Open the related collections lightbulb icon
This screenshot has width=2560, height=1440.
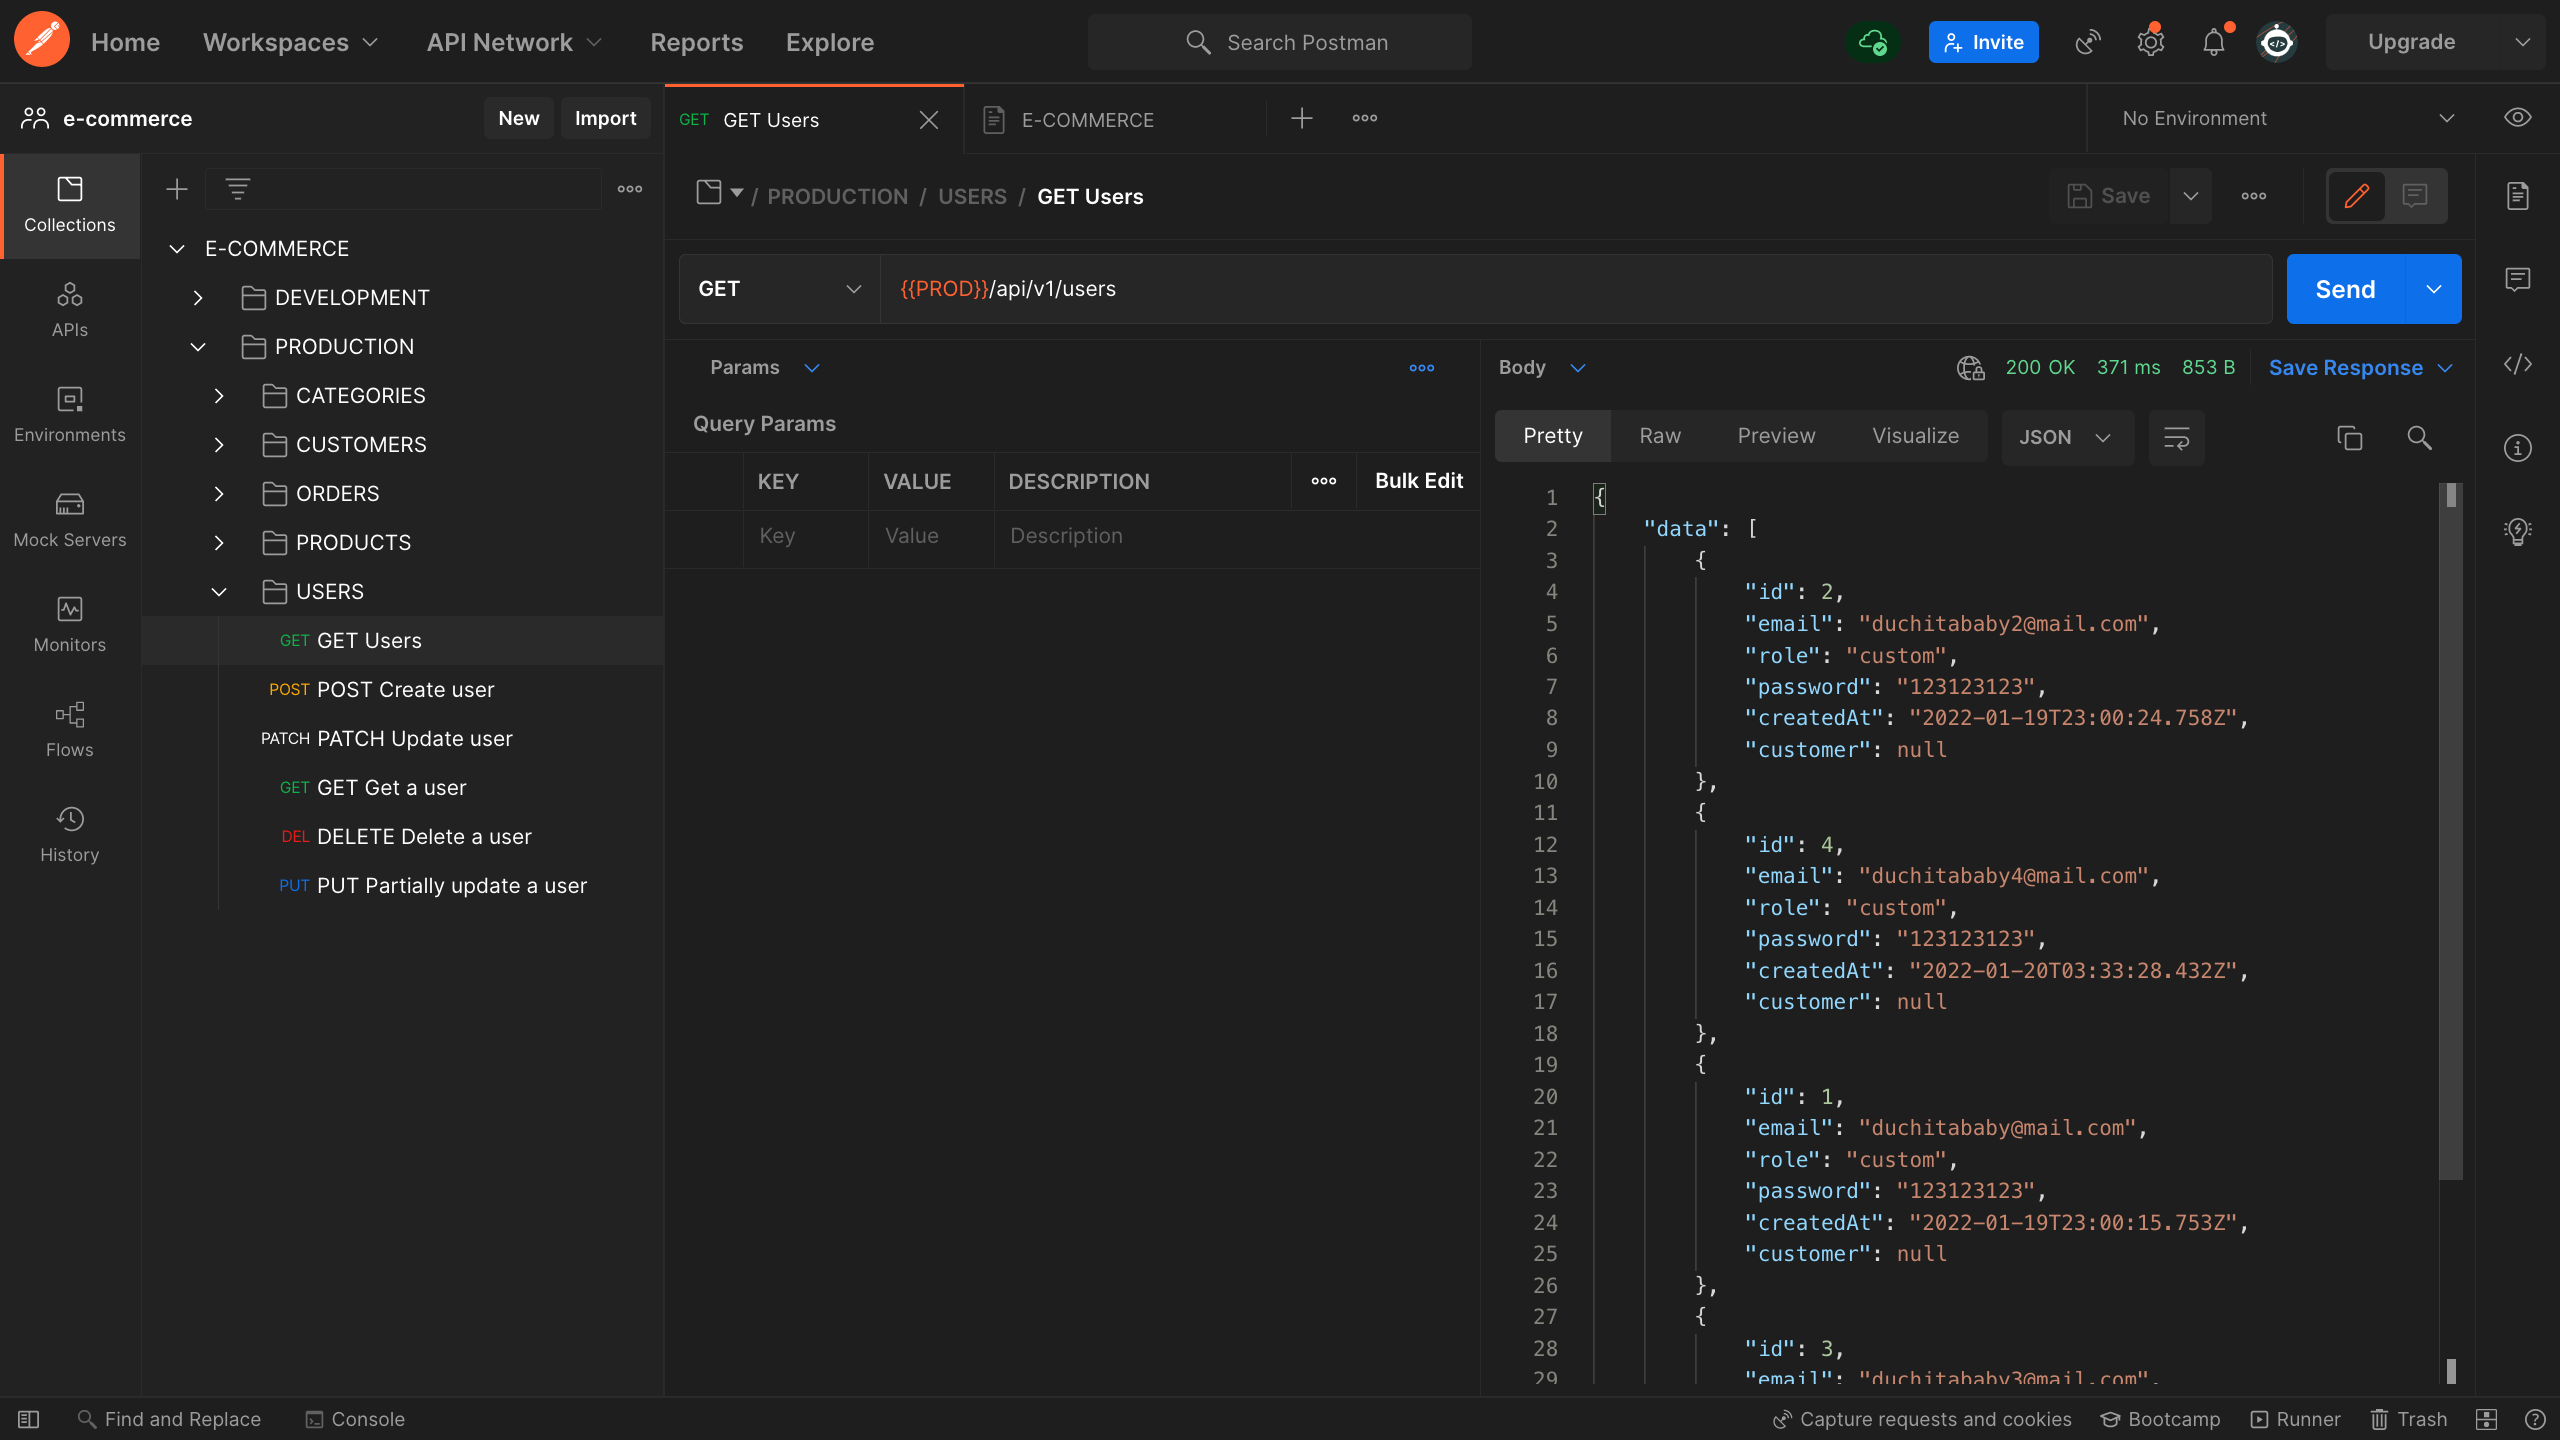2518,531
